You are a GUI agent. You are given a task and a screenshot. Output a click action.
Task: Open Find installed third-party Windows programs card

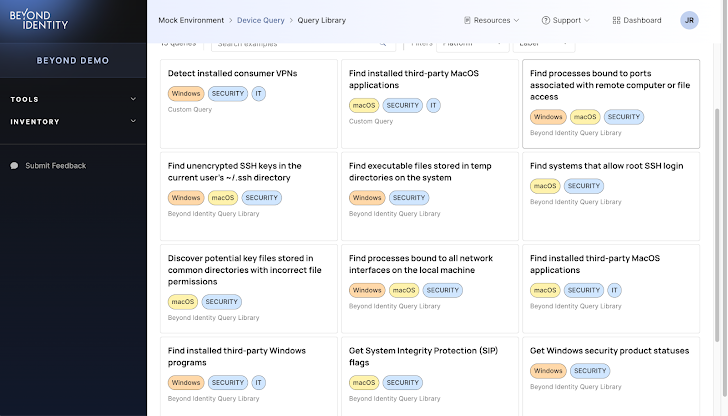[x=249, y=376]
